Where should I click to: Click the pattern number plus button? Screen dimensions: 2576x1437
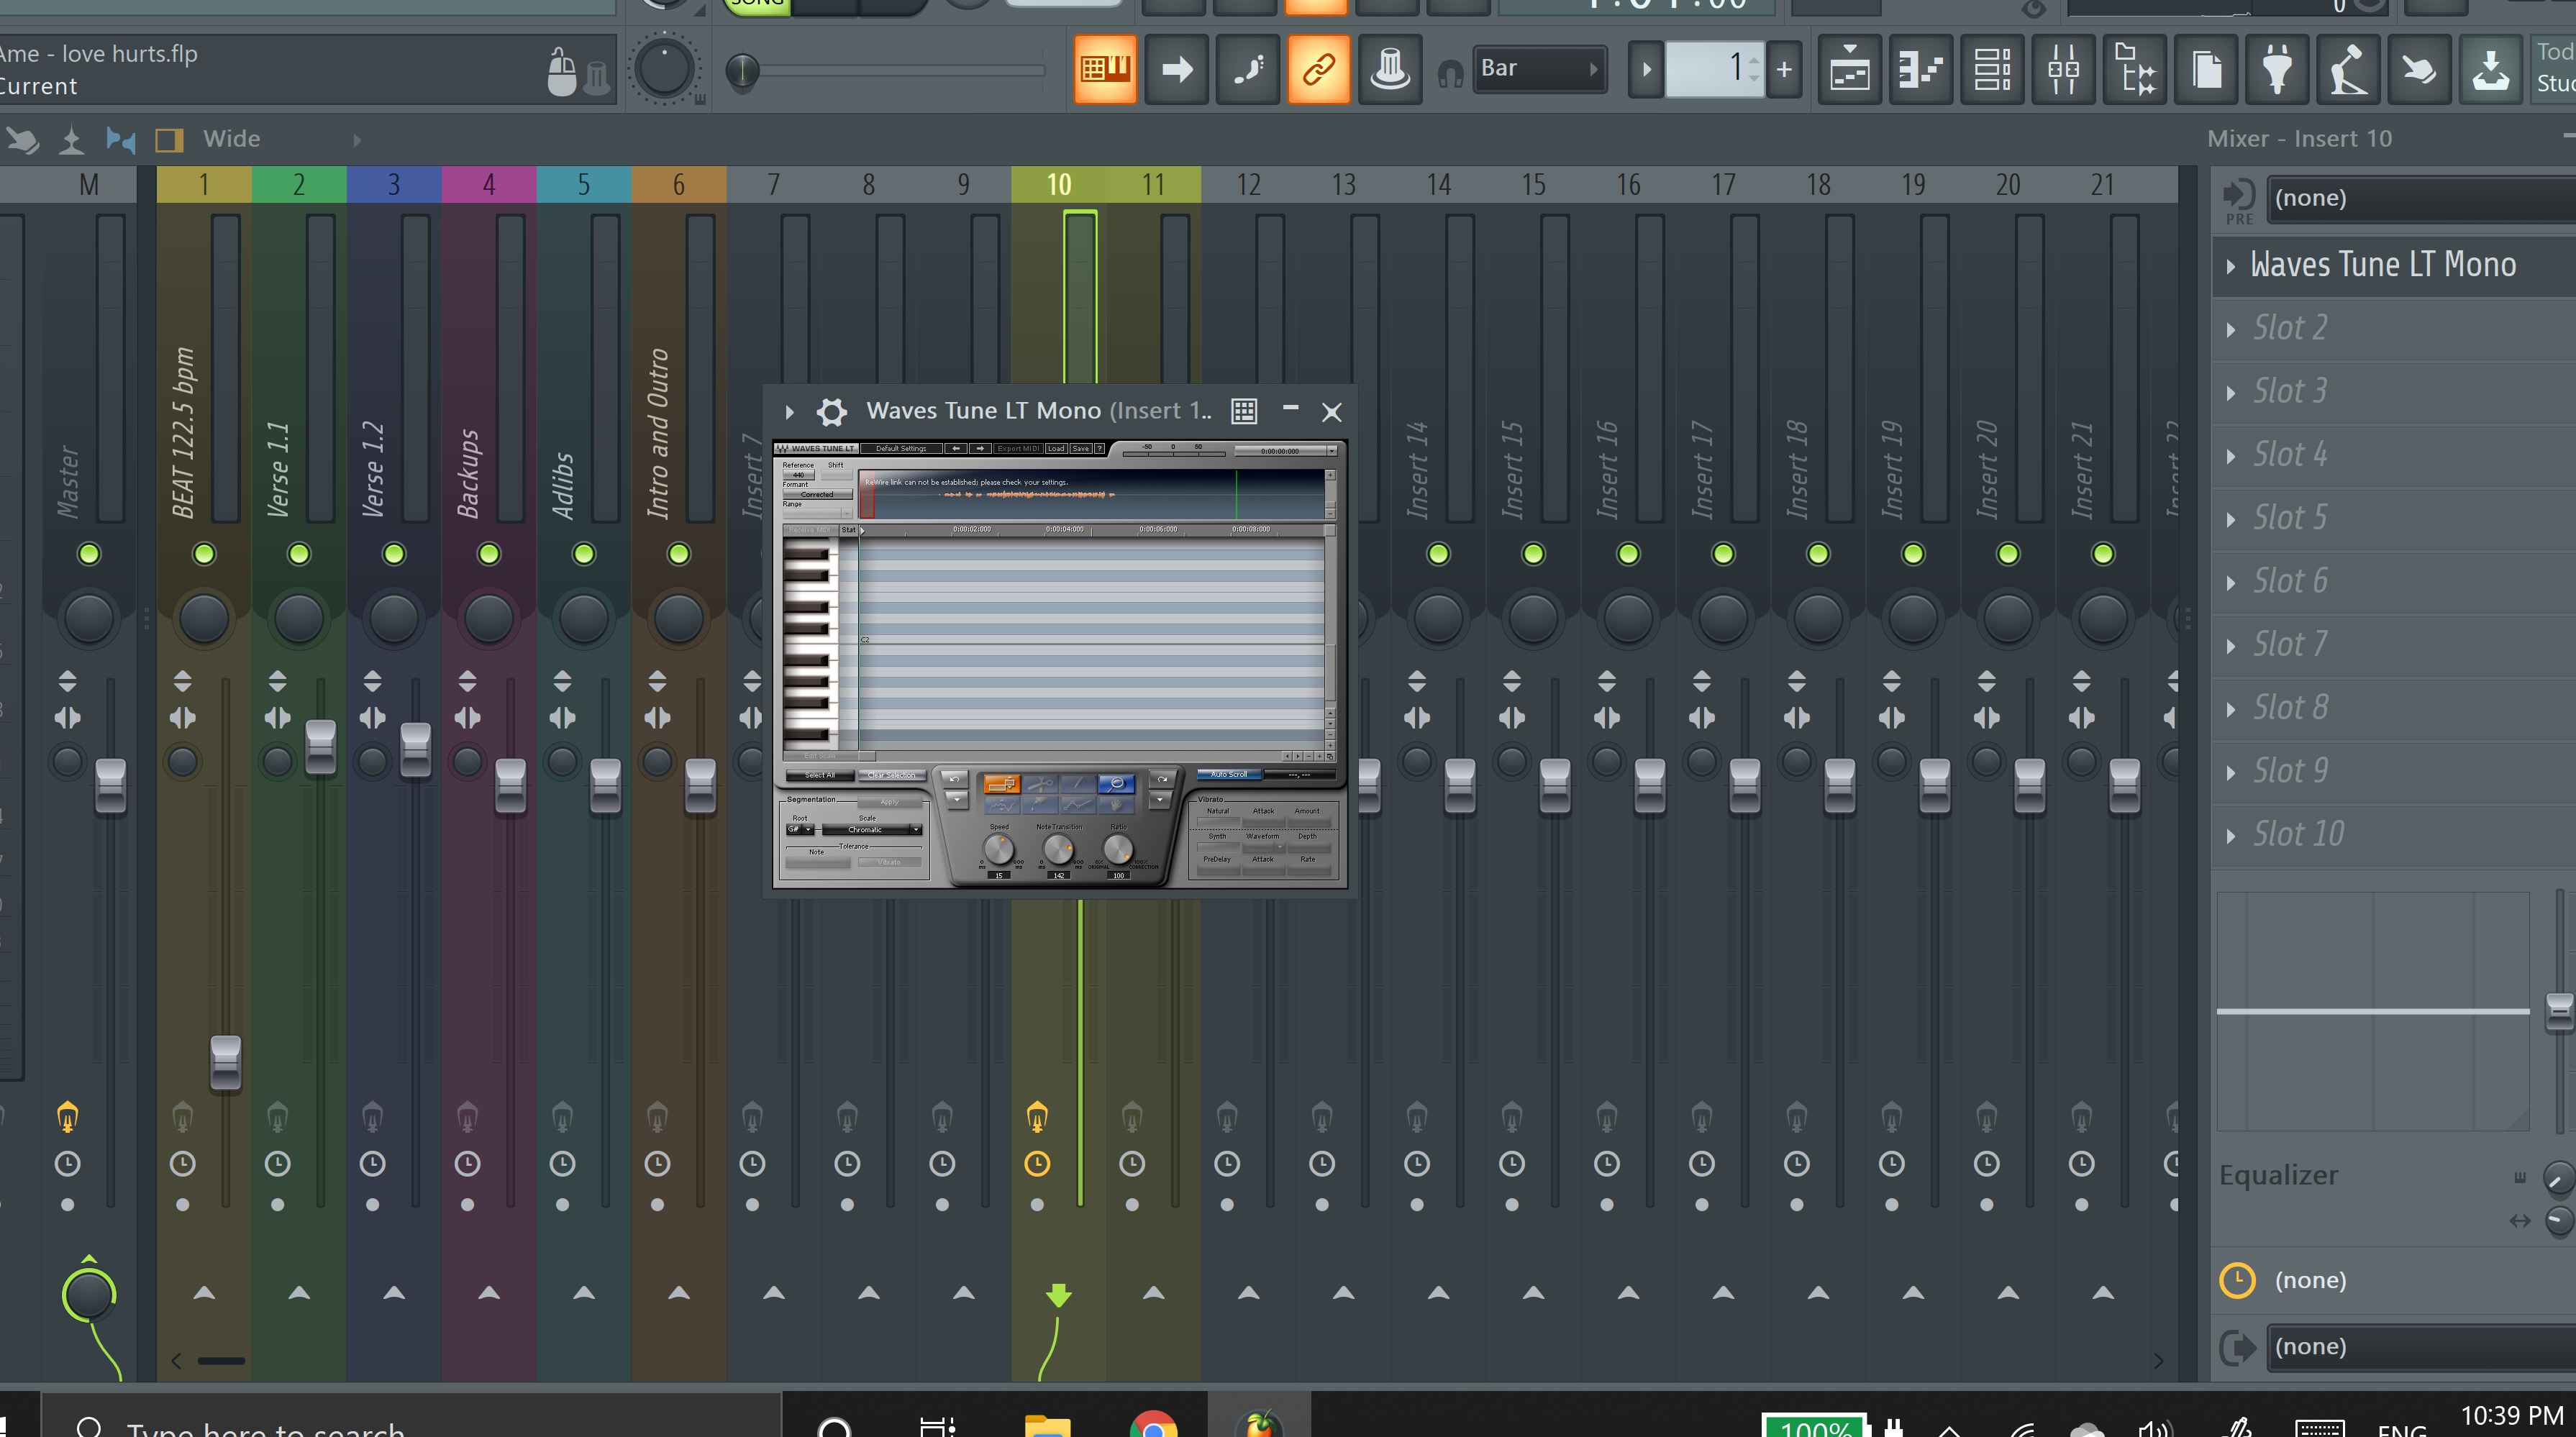(1784, 70)
